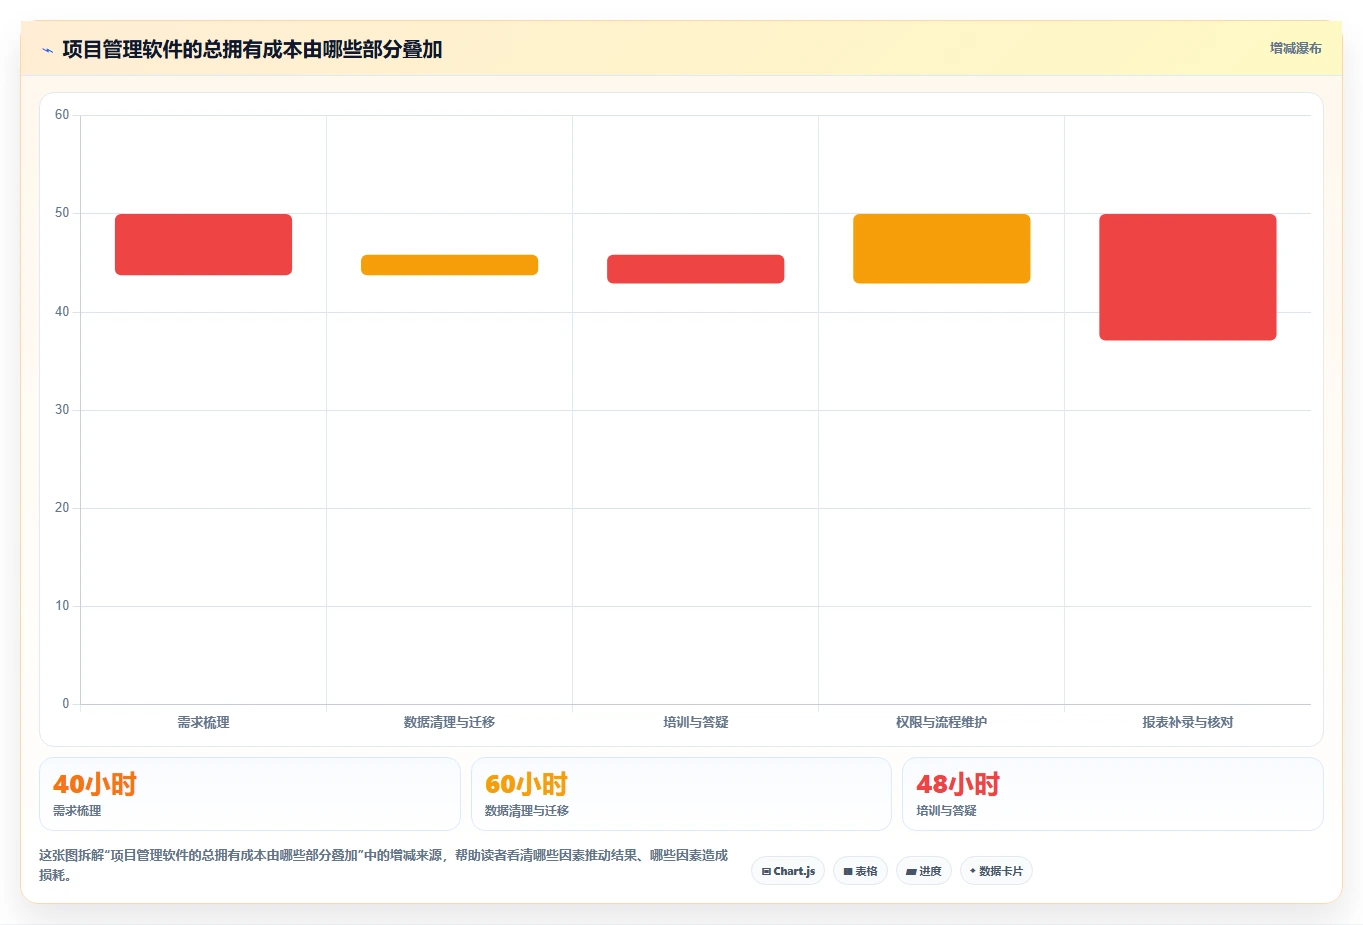The height and width of the screenshot is (925, 1363).
Task: Click the x-axis label 数据清理与迁移
Action: [x=449, y=722]
